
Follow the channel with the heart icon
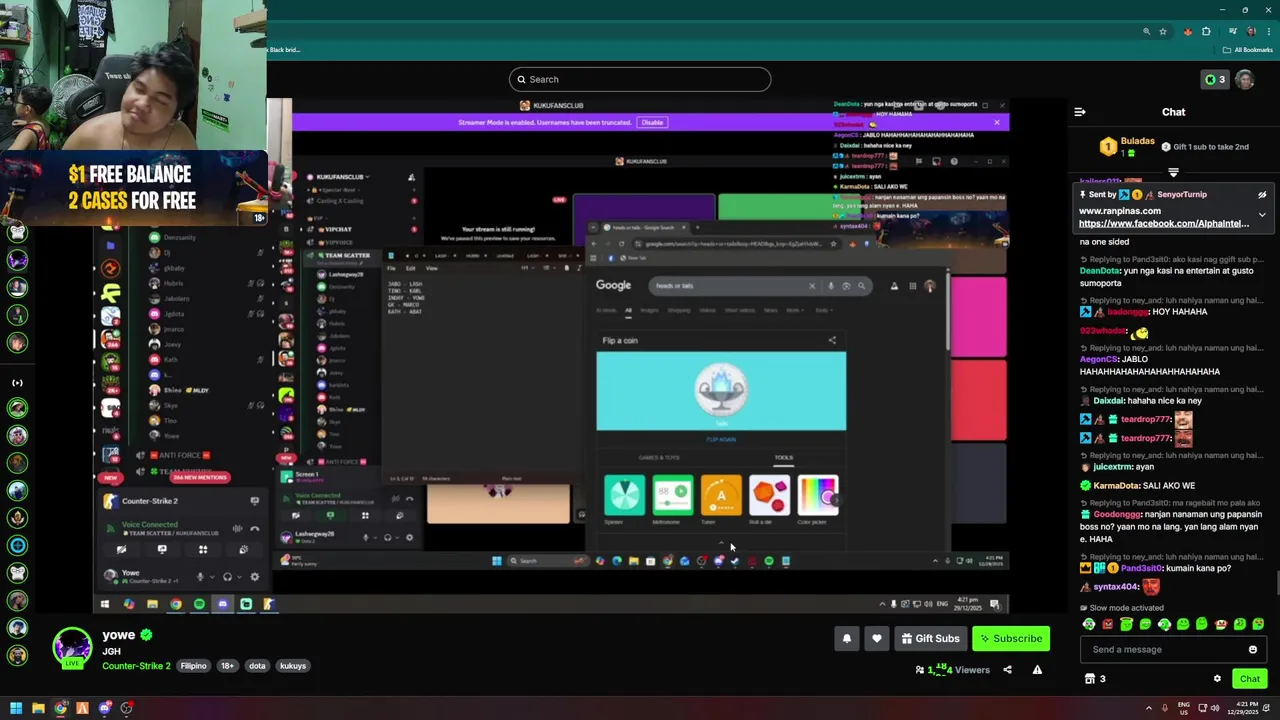pyautogui.click(x=877, y=639)
